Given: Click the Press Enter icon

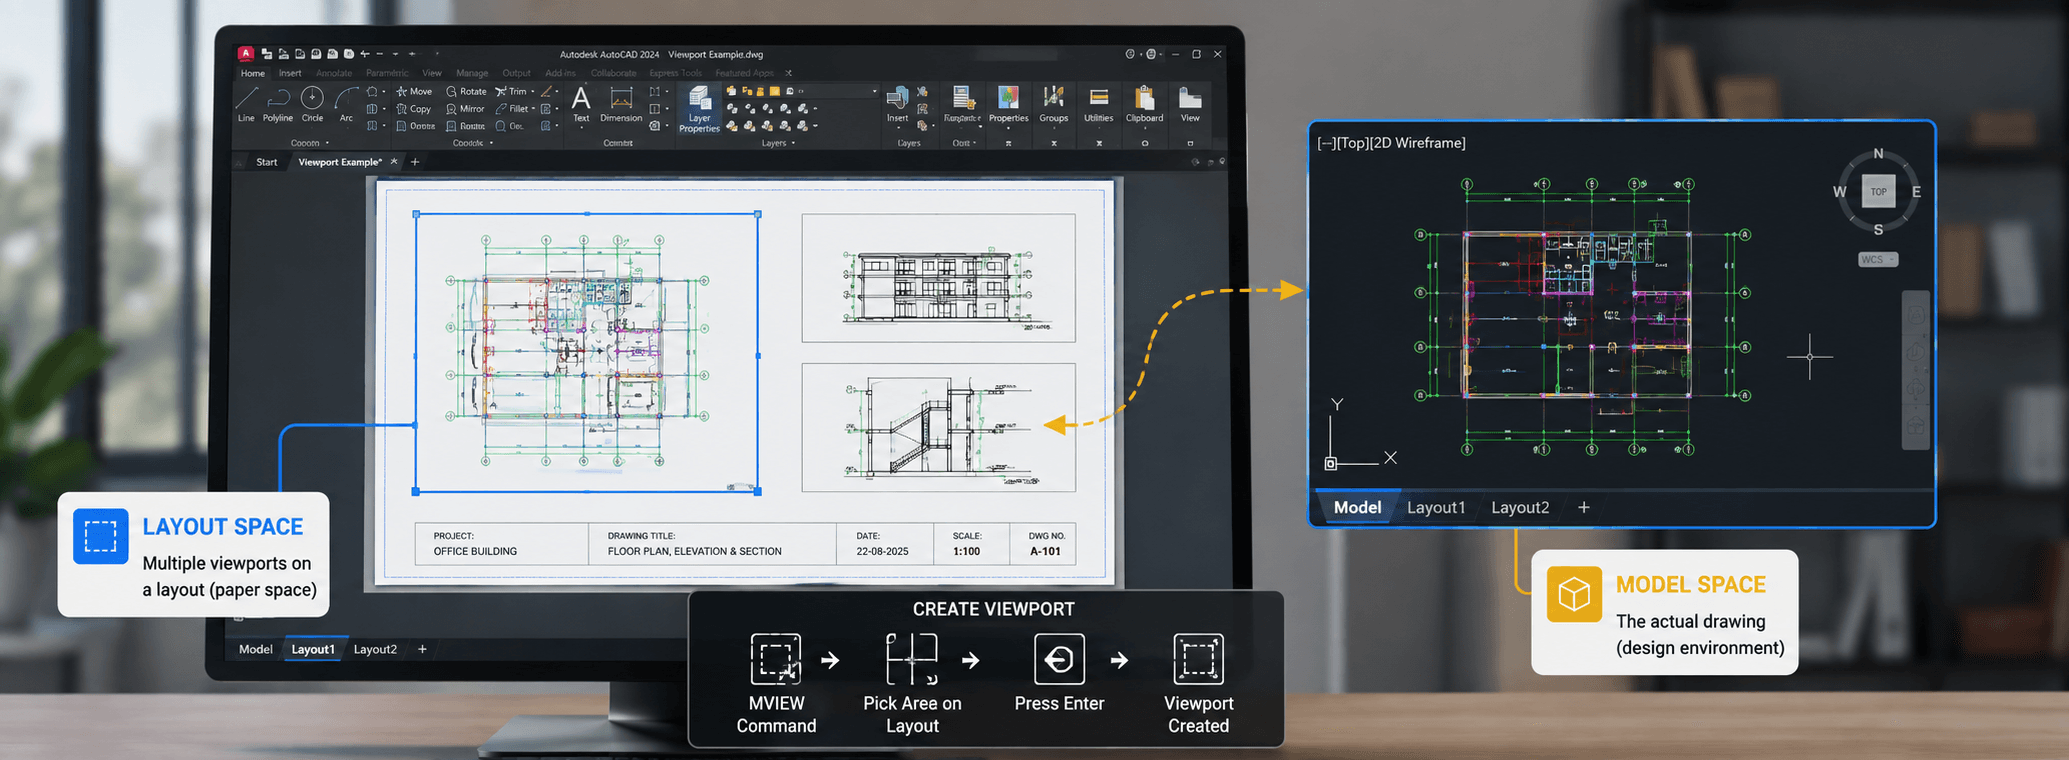Looking at the screenshot, I should click(x=1059, y=659).
